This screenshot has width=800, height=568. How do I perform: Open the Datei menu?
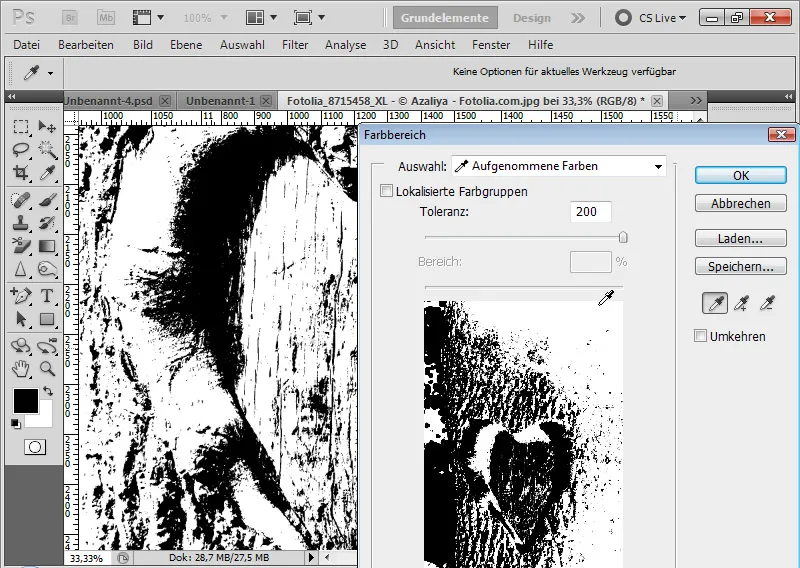tap(27, 45)
